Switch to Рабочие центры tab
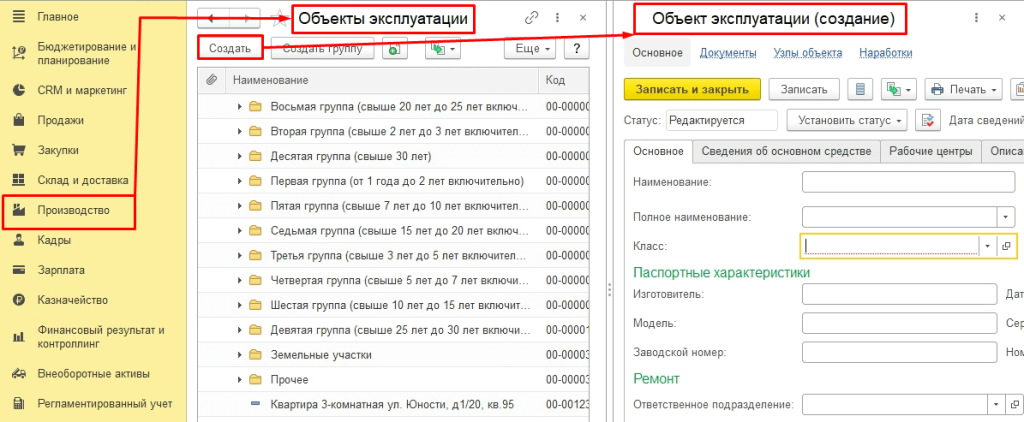 pos(931,151)
